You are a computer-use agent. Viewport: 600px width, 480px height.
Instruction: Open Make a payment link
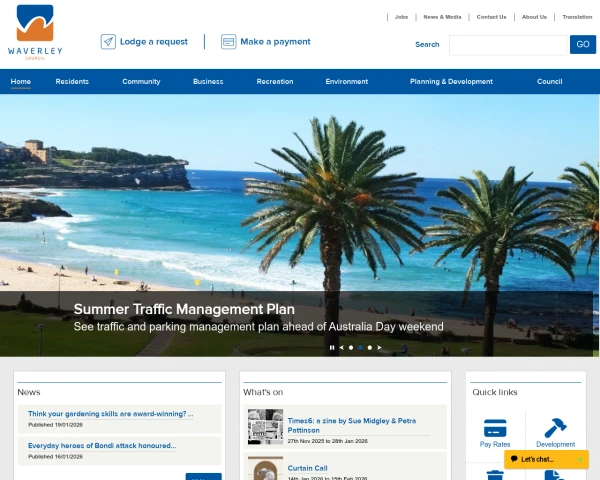[275, 42]
